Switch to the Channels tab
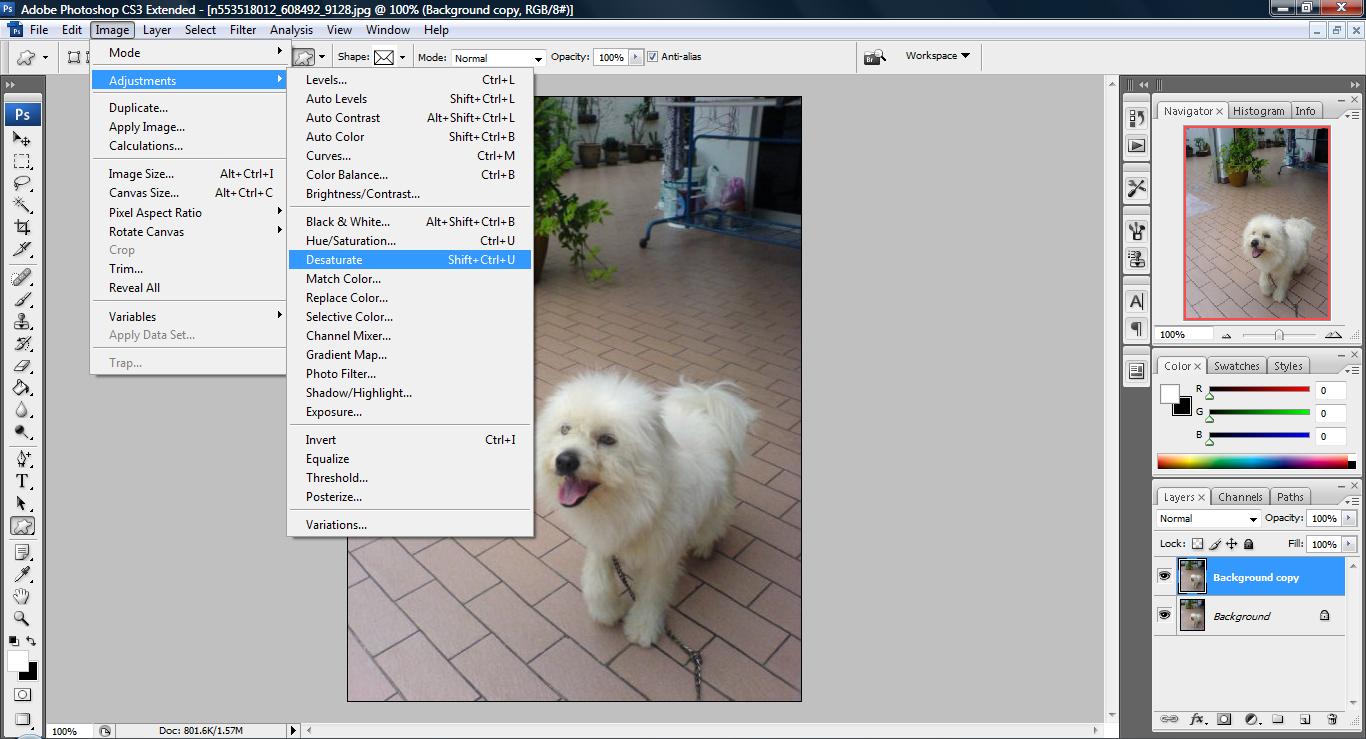This screenshot has width=1366, height=739. click(1240, 497)
